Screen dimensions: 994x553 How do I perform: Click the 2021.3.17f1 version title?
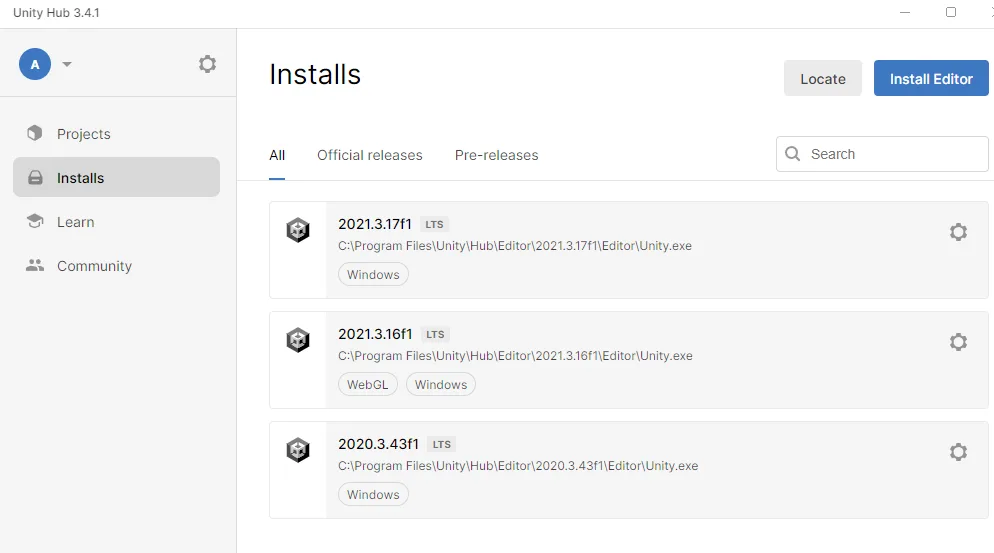(x=375, y=224)
